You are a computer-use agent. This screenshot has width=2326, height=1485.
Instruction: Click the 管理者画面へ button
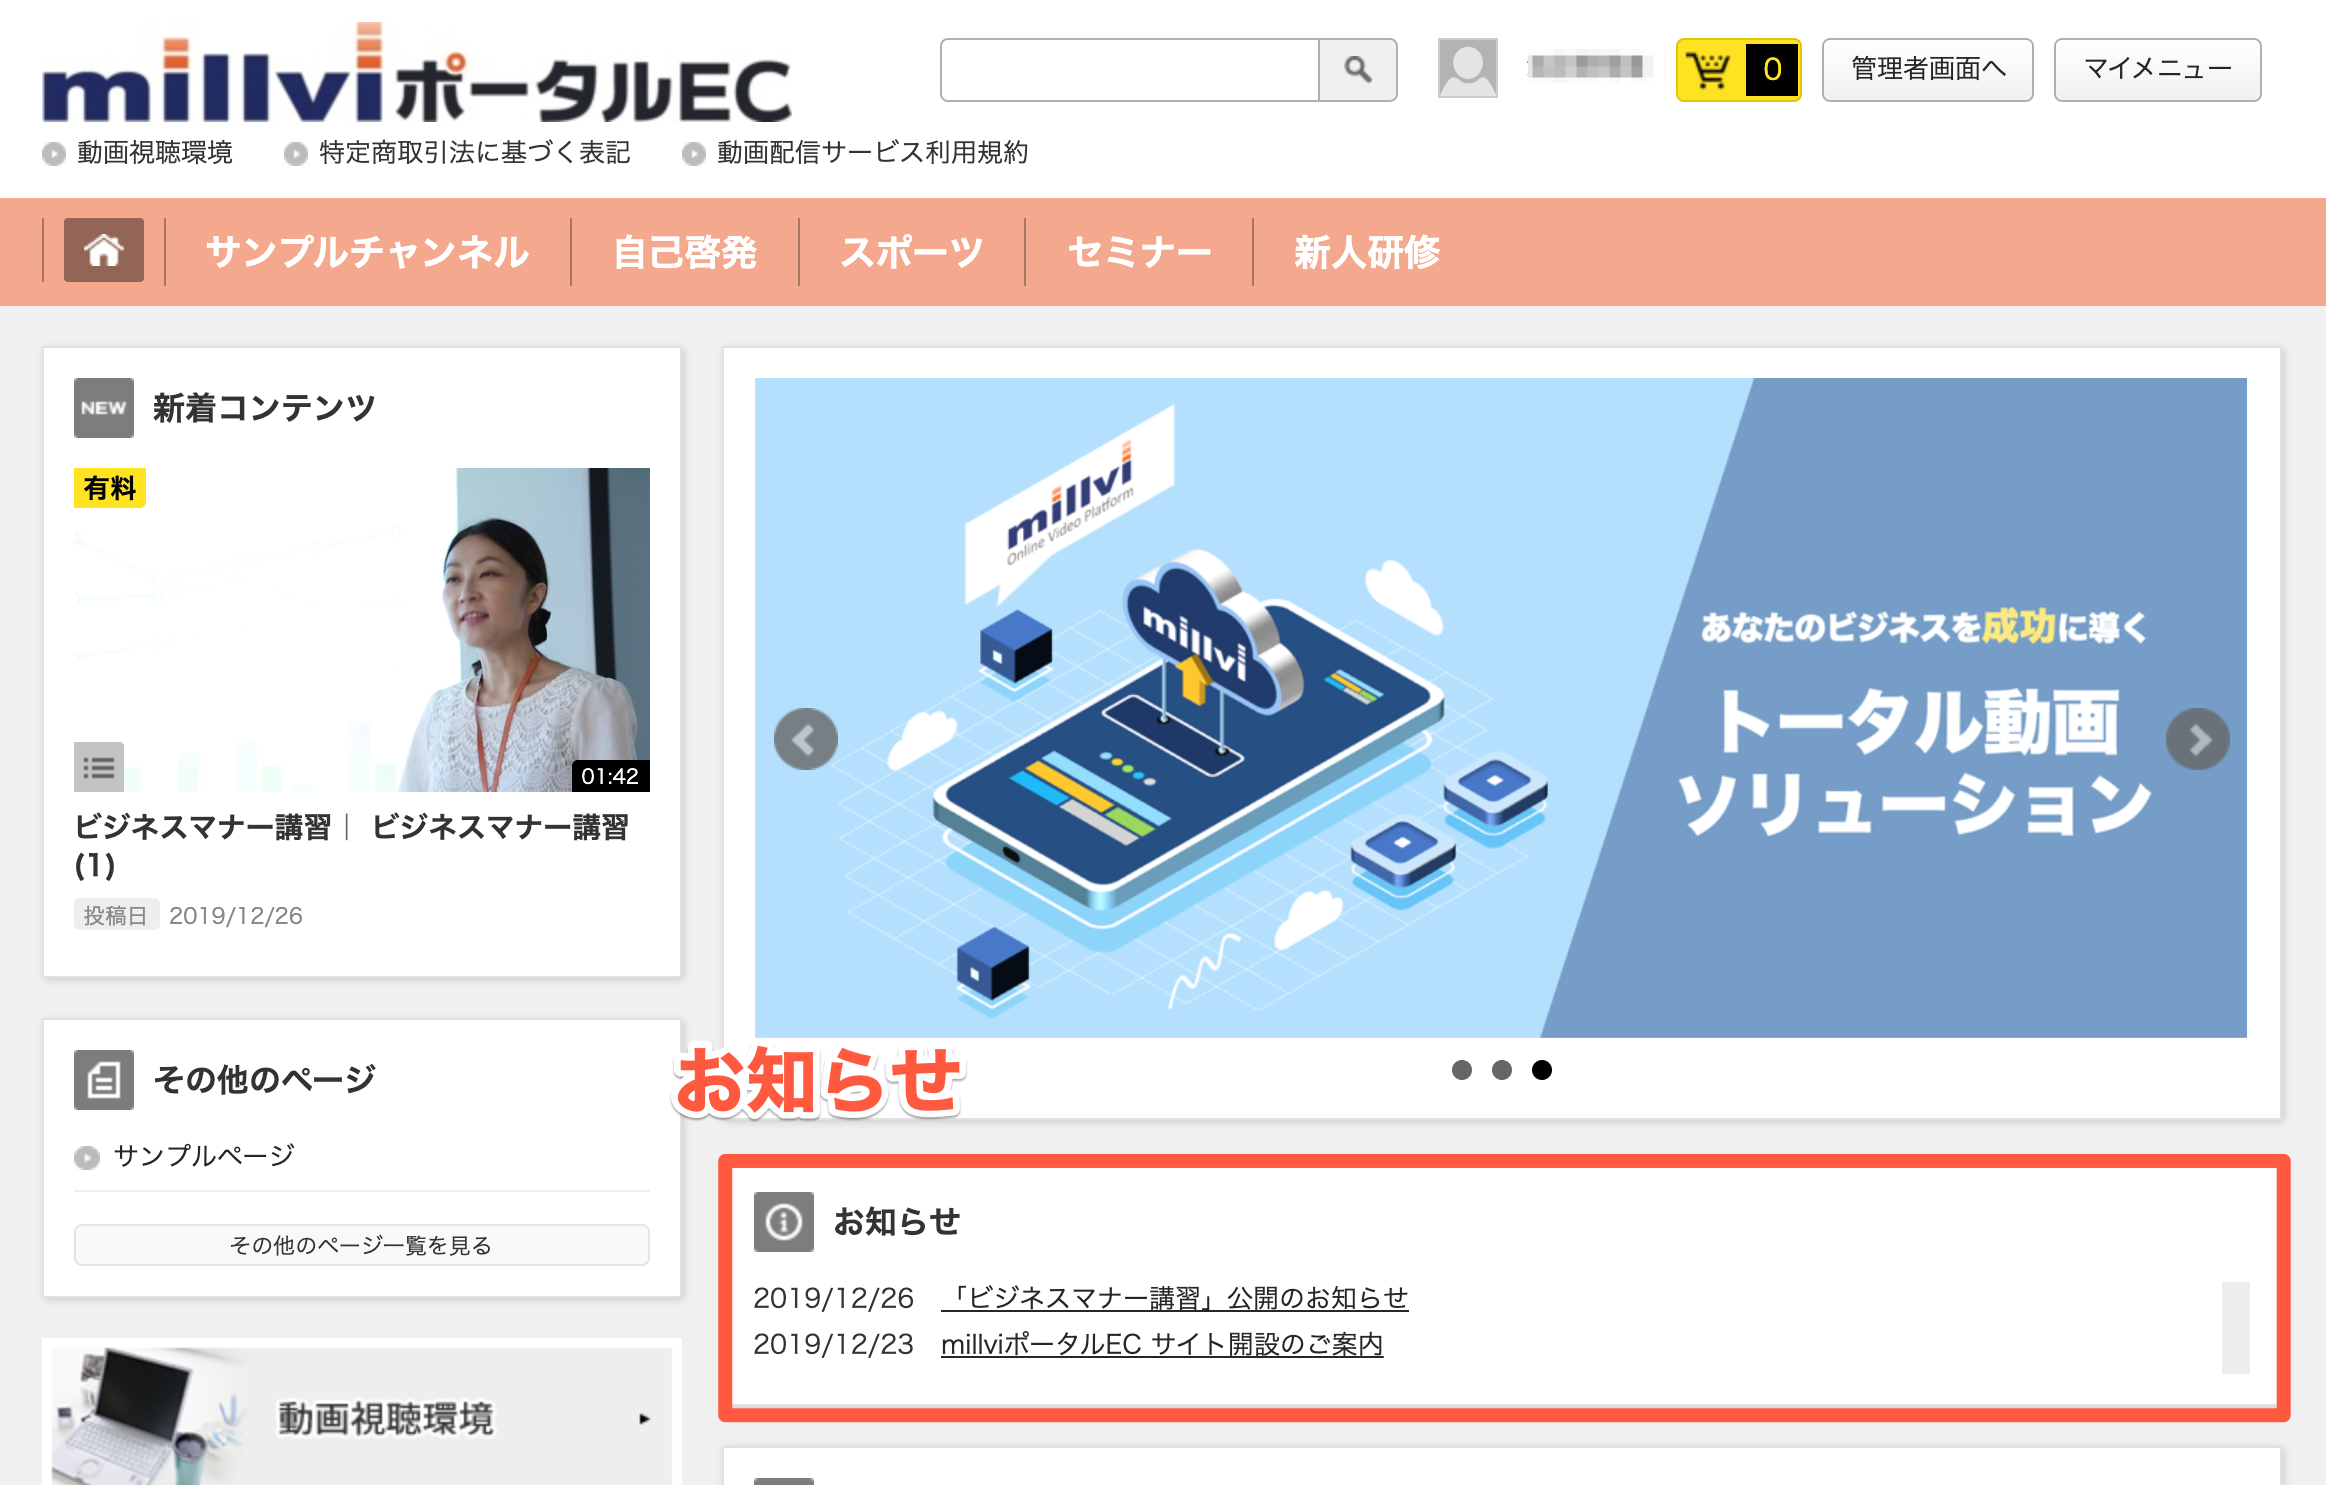pyautogui.click(x=1927, y=69)
